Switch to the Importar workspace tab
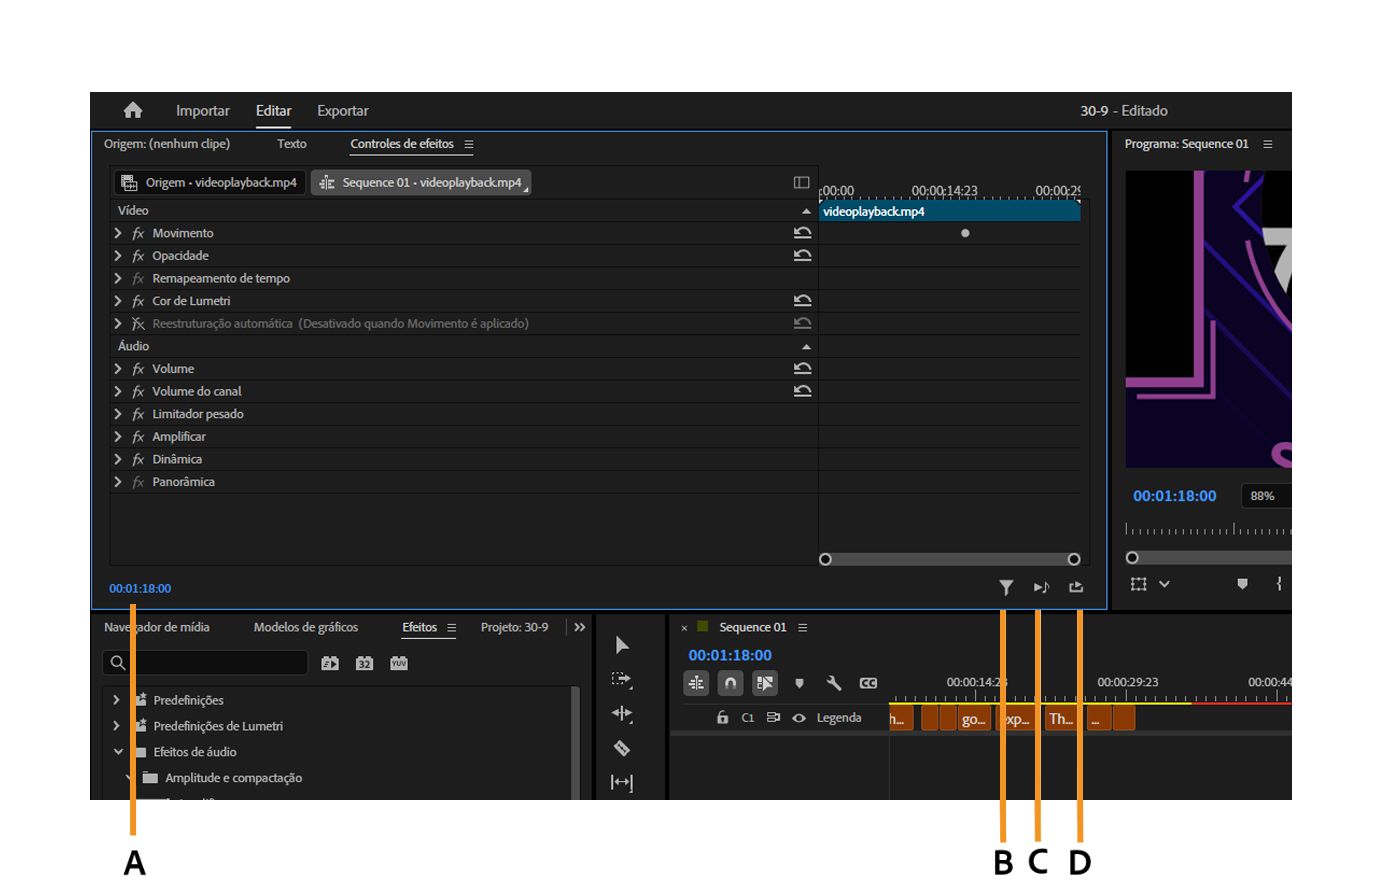This screenshot has width=1380, height=891. [203, 111]
